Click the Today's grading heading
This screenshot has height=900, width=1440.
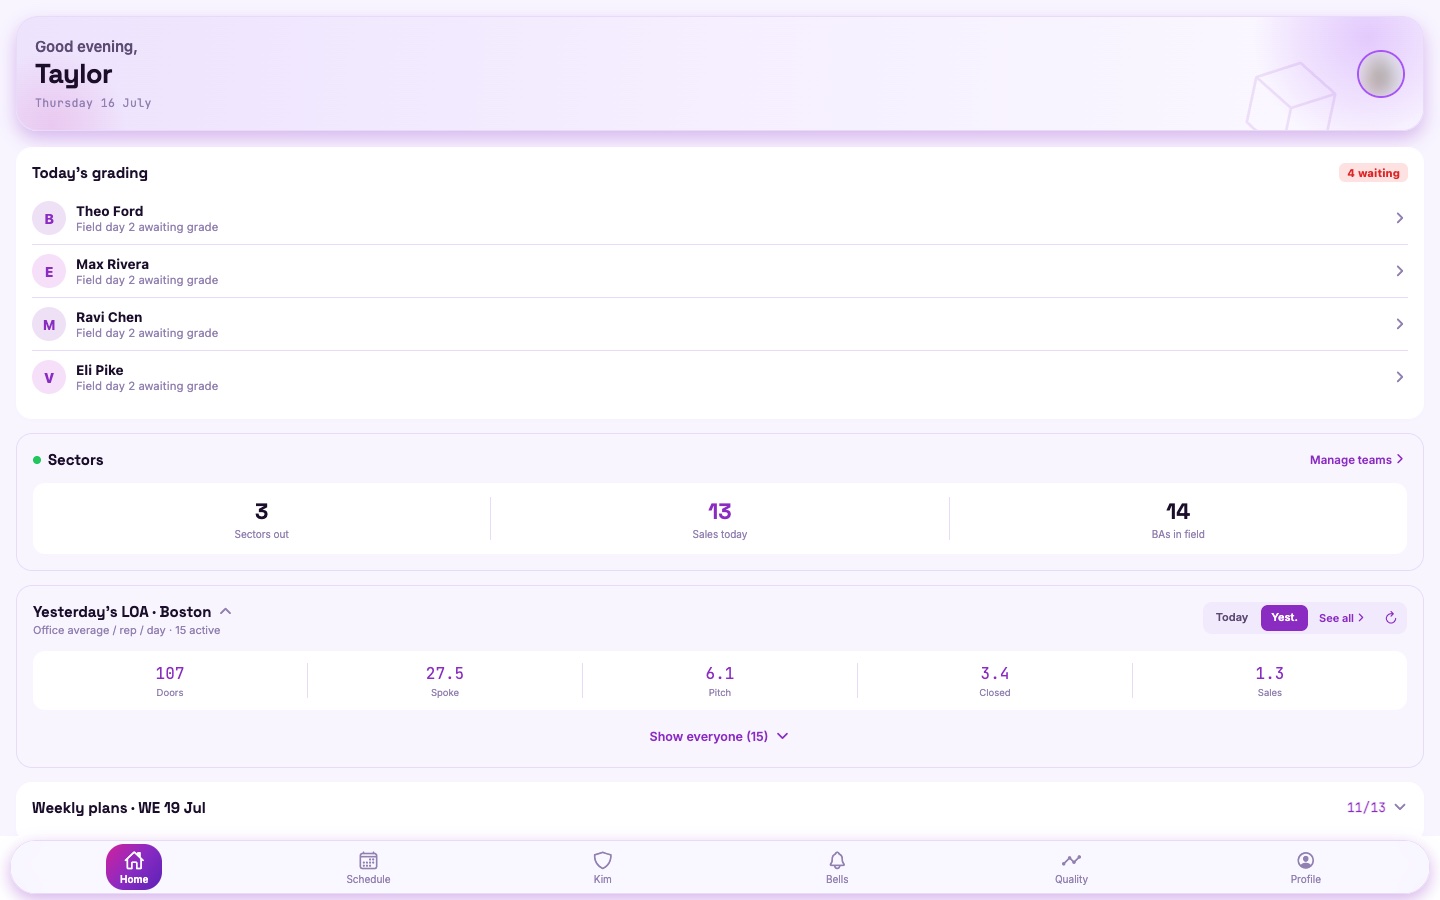(90, 173)
